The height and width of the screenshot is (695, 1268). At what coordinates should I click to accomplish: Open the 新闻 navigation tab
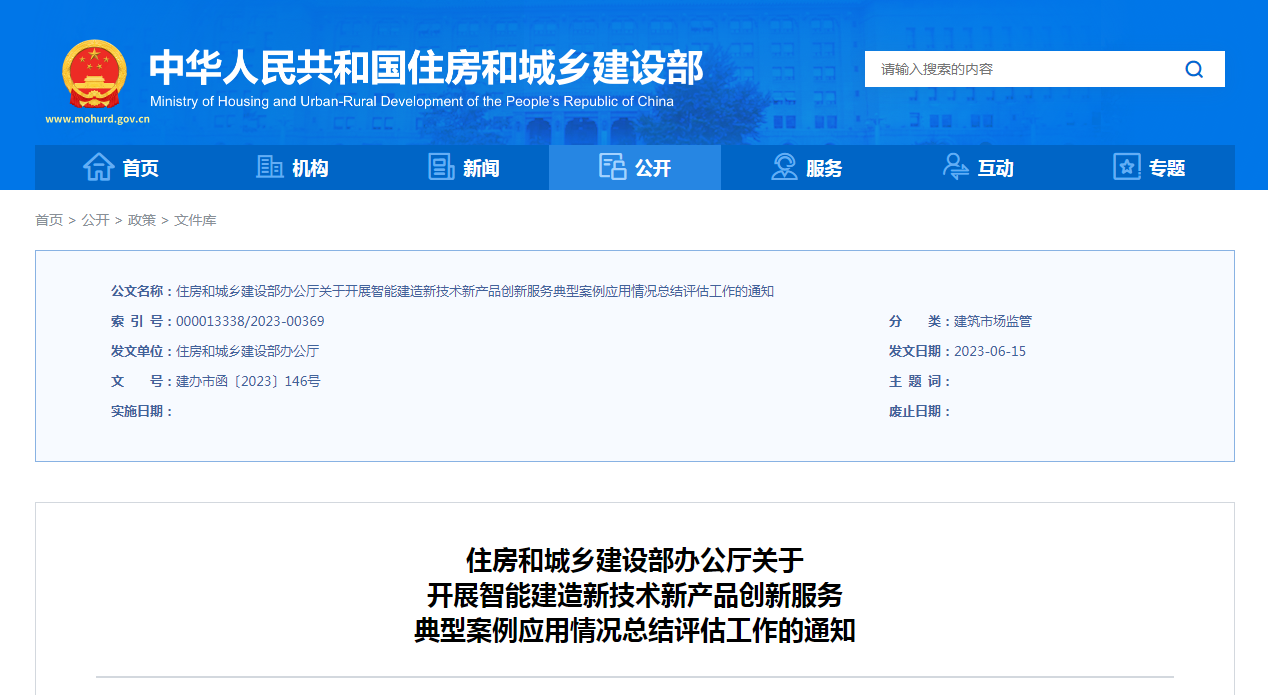pyautogui.click(x=463, y=168)
